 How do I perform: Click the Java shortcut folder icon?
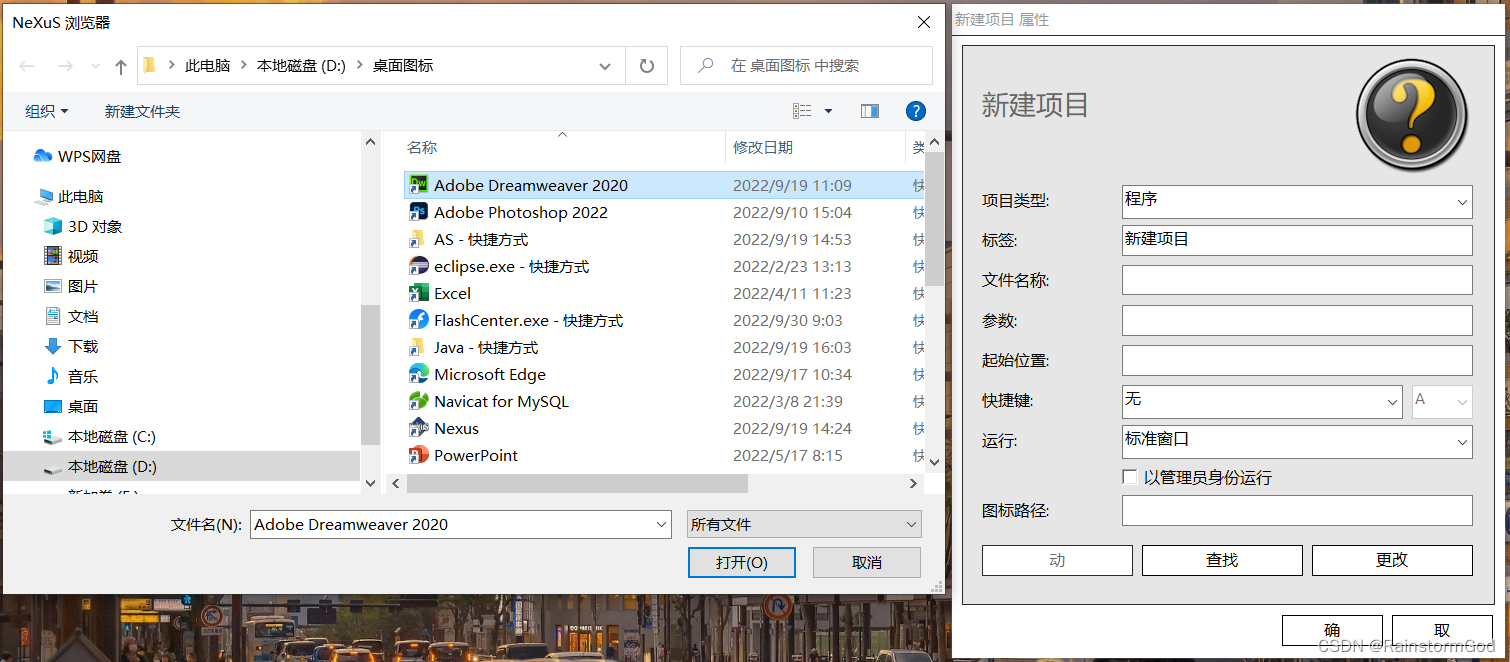[419, 347]
